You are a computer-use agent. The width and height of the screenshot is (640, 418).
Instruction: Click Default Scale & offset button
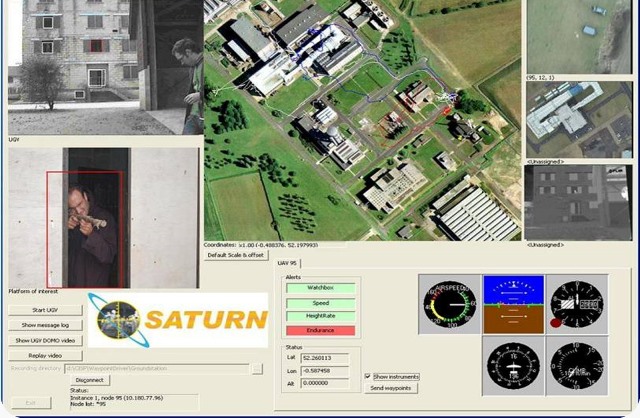(x=237, y=255)
